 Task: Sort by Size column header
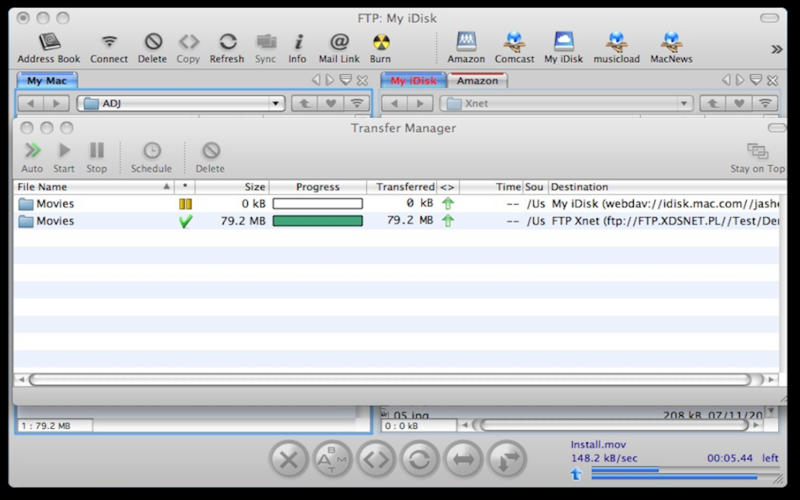232,187
